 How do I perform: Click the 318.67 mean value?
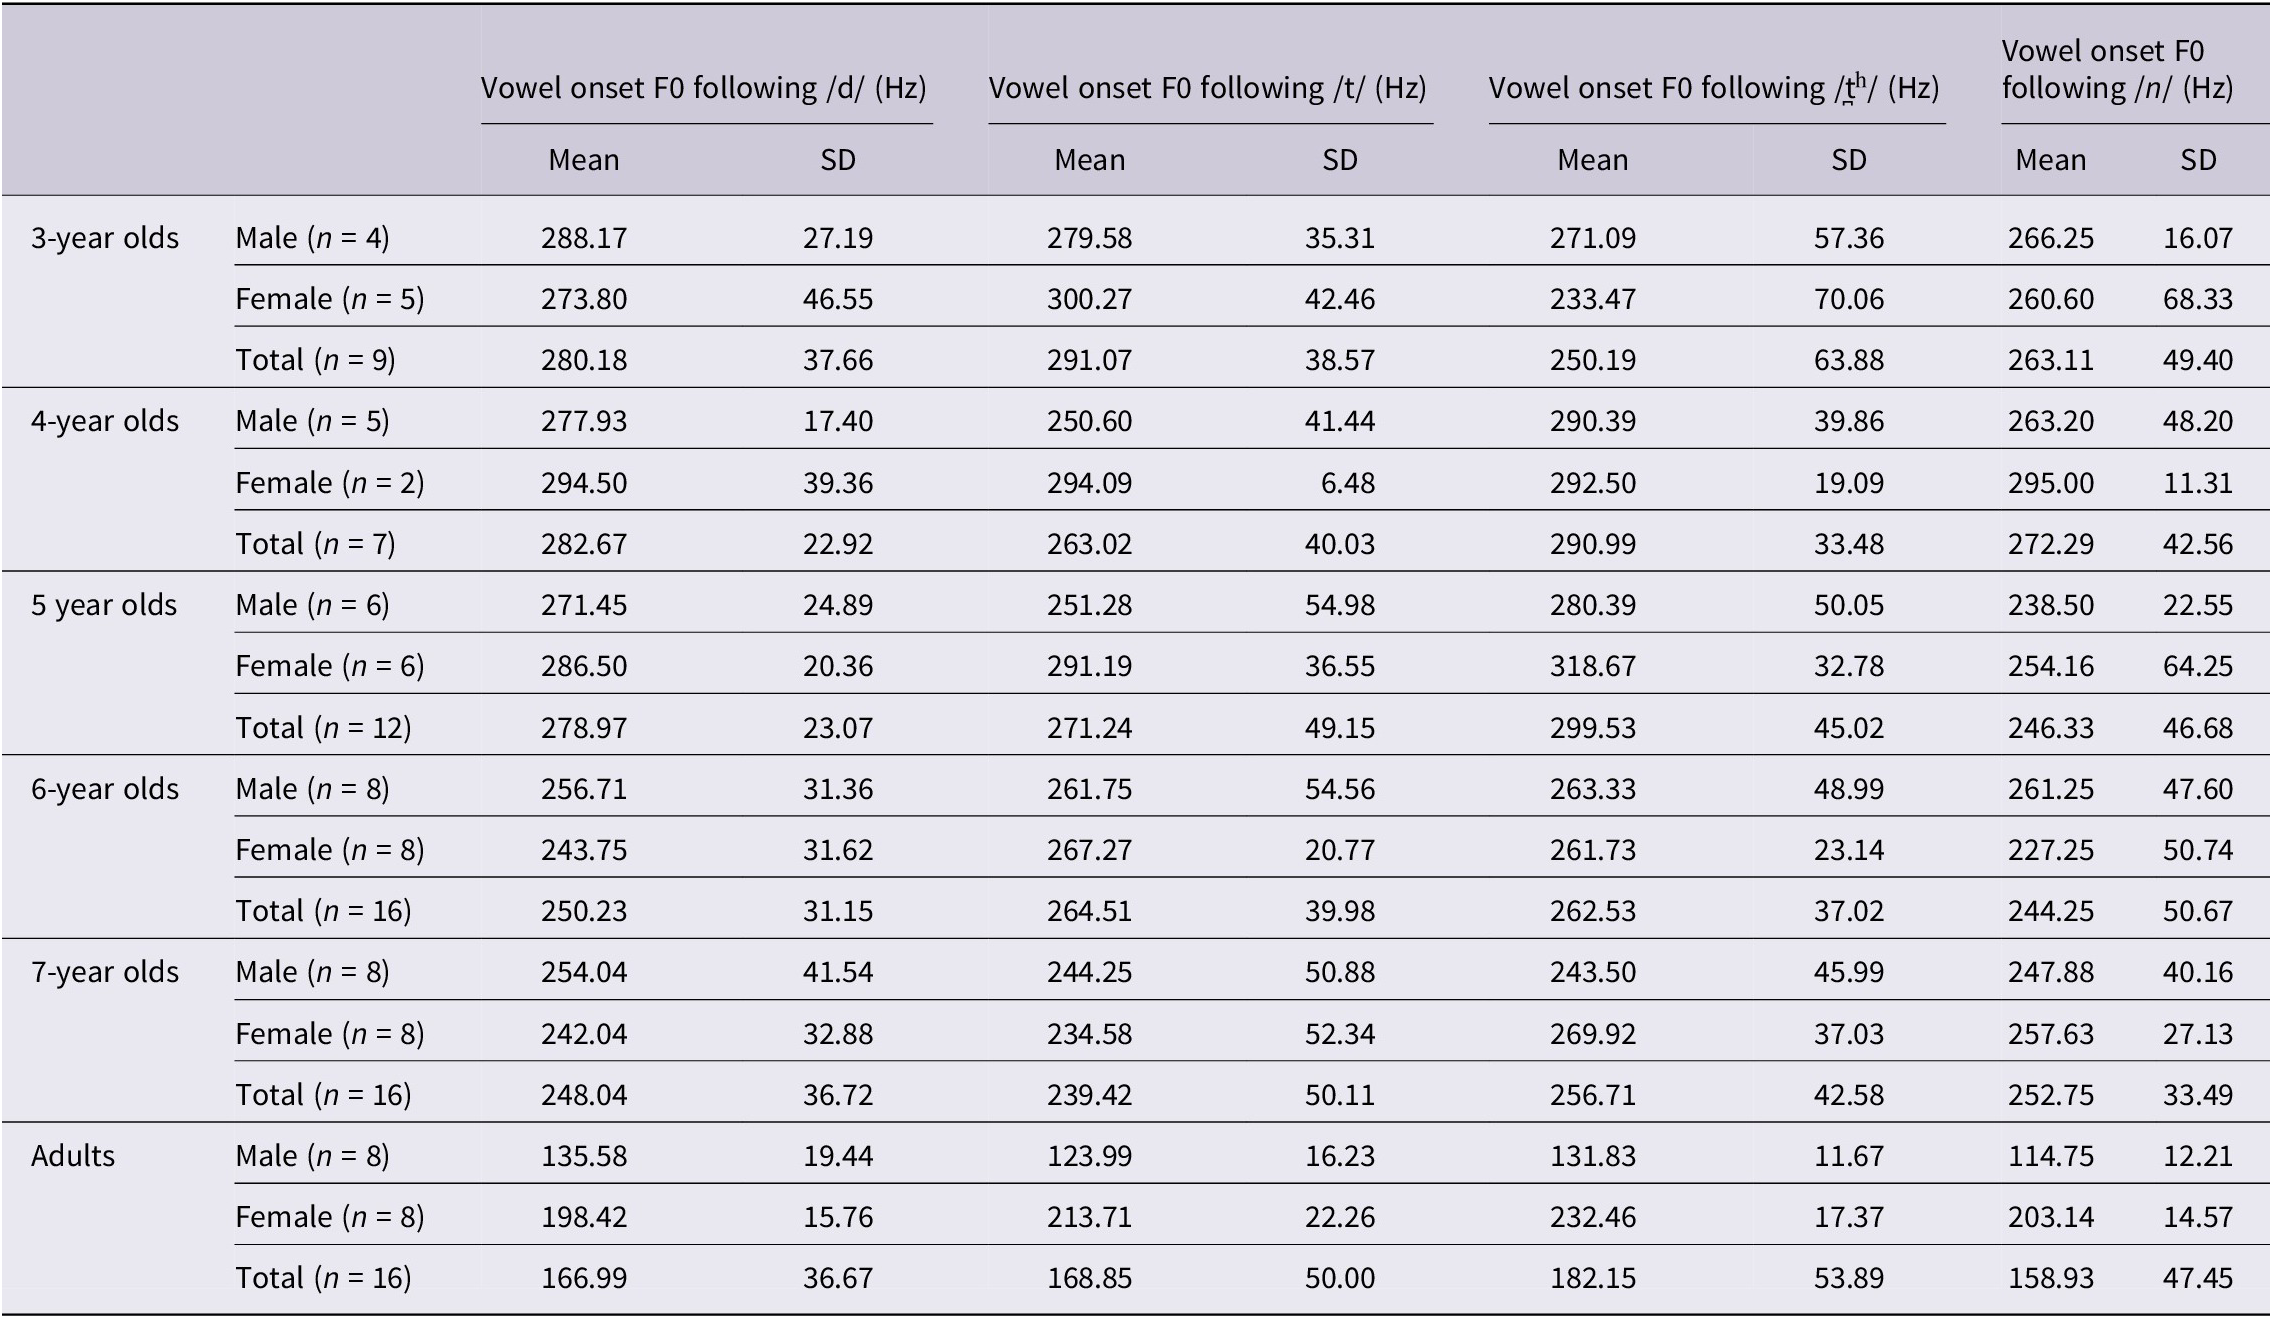tap(1593, 666)
